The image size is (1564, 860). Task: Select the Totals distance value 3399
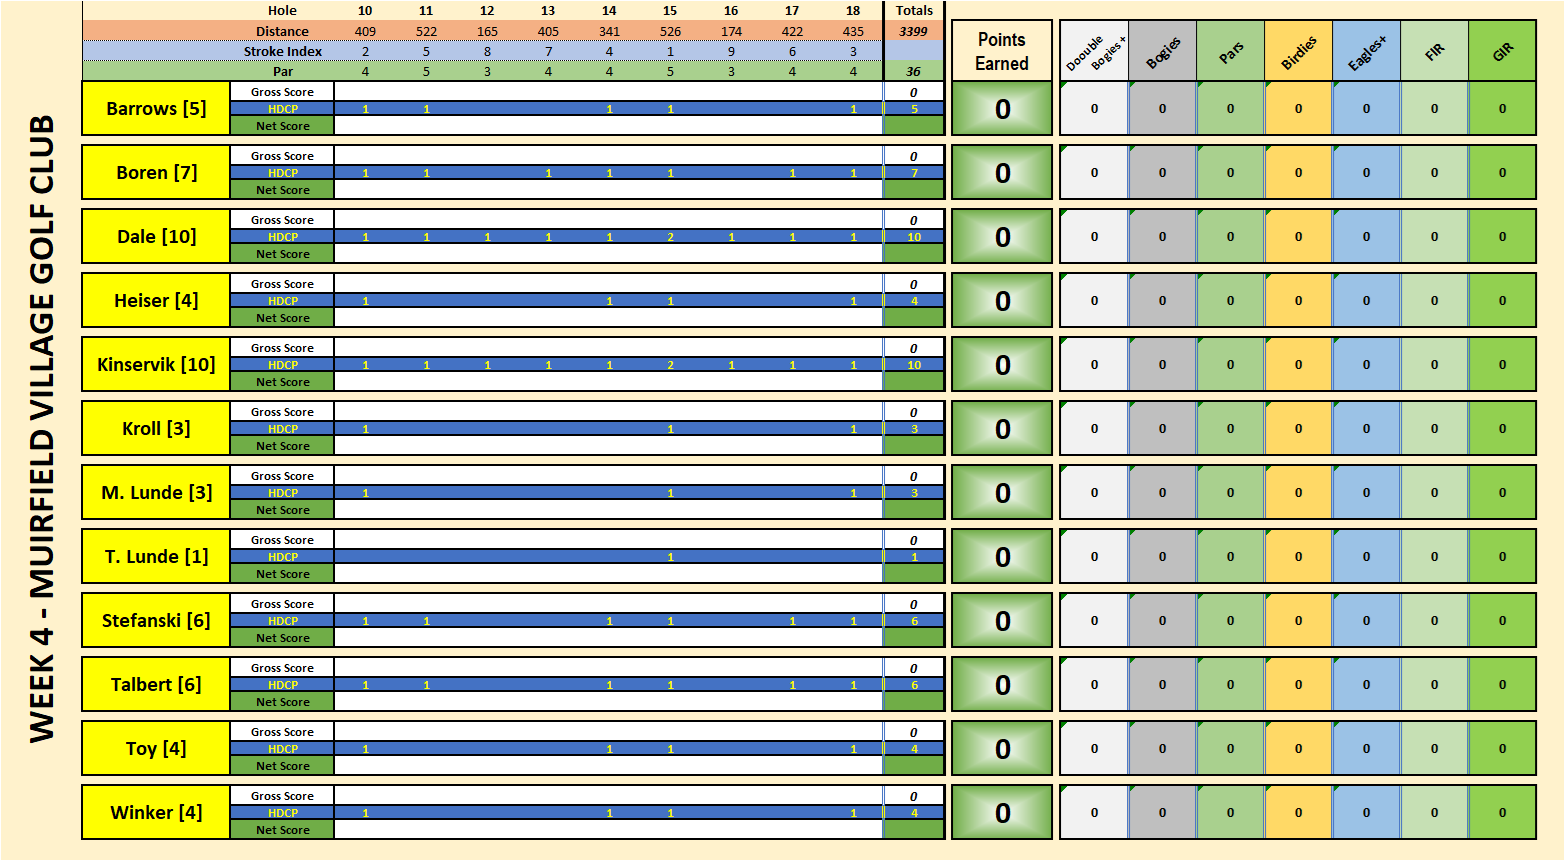point(913,31)
